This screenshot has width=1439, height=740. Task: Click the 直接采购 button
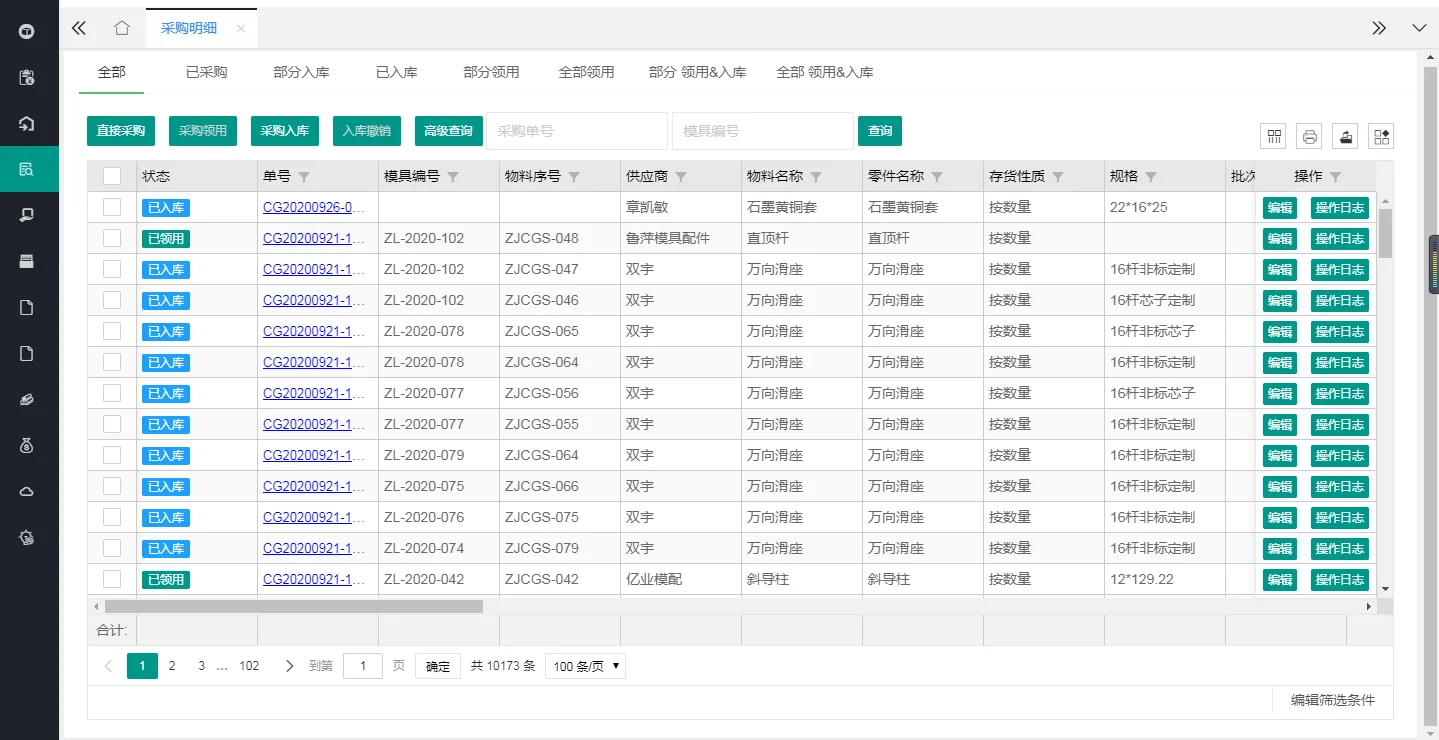coord(121,131)
